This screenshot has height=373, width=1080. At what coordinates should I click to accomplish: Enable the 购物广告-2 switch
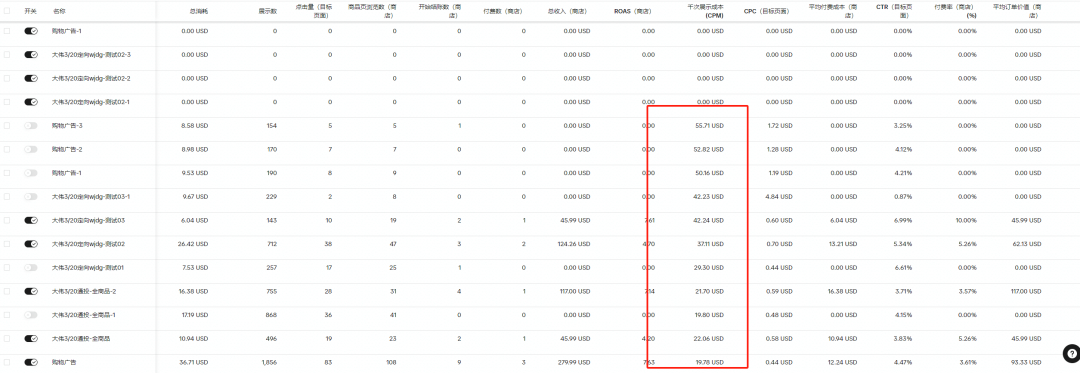31,149
